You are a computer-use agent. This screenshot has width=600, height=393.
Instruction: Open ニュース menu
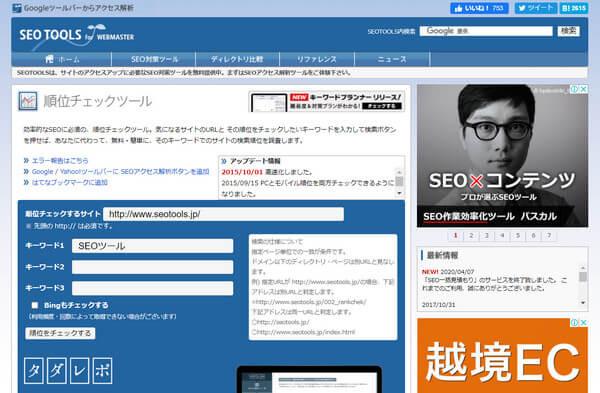click(392, 59)
